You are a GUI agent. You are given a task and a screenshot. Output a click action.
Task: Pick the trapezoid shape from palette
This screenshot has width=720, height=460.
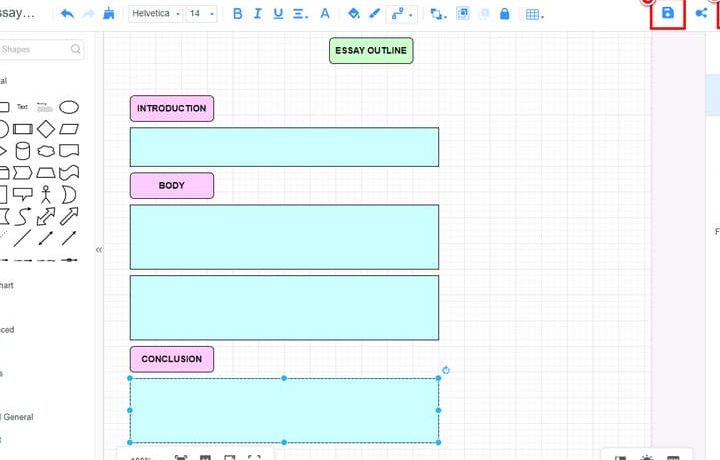45,173
